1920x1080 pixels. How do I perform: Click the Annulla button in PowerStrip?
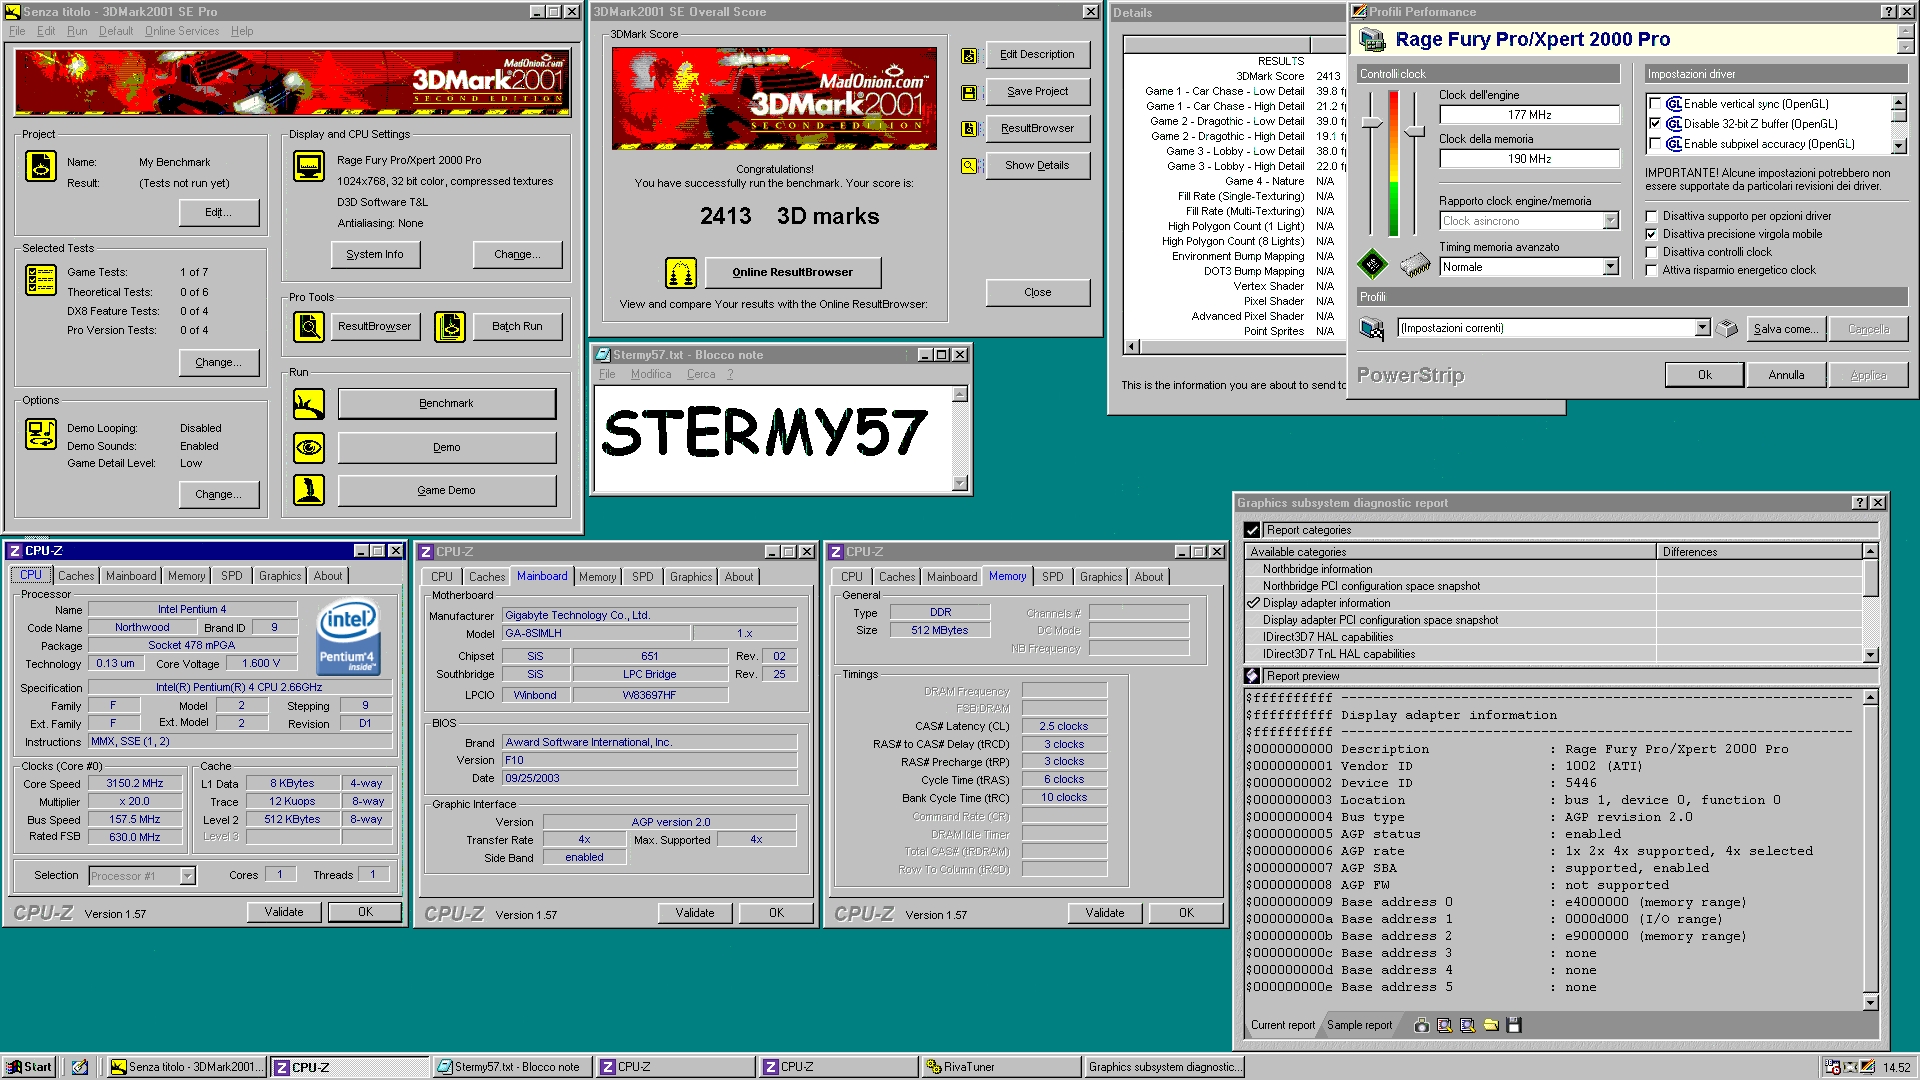pos(1786,375)
